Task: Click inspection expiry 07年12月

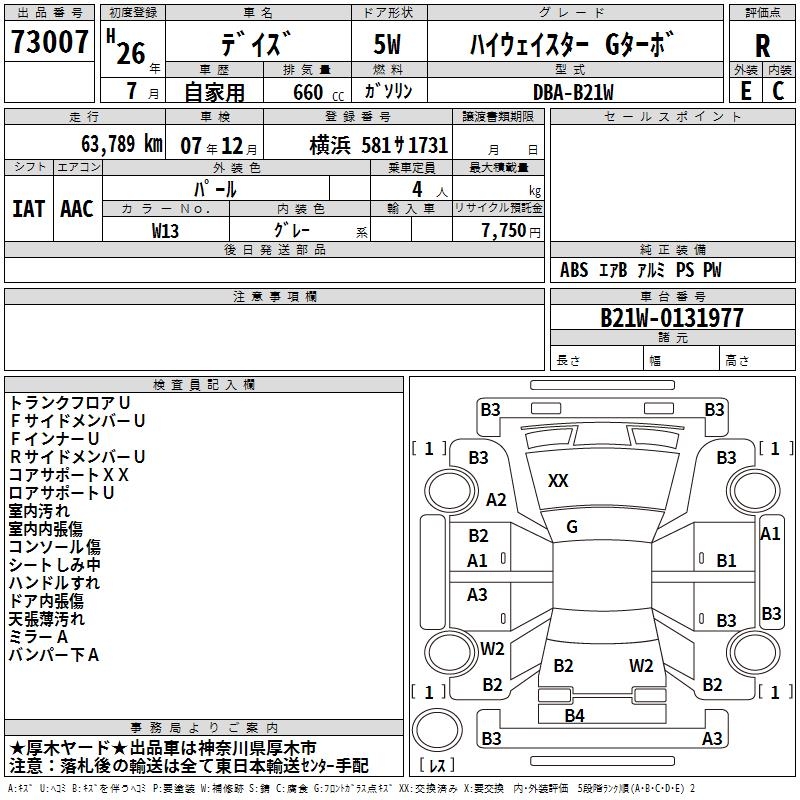Action: click(x=219, y=146)
